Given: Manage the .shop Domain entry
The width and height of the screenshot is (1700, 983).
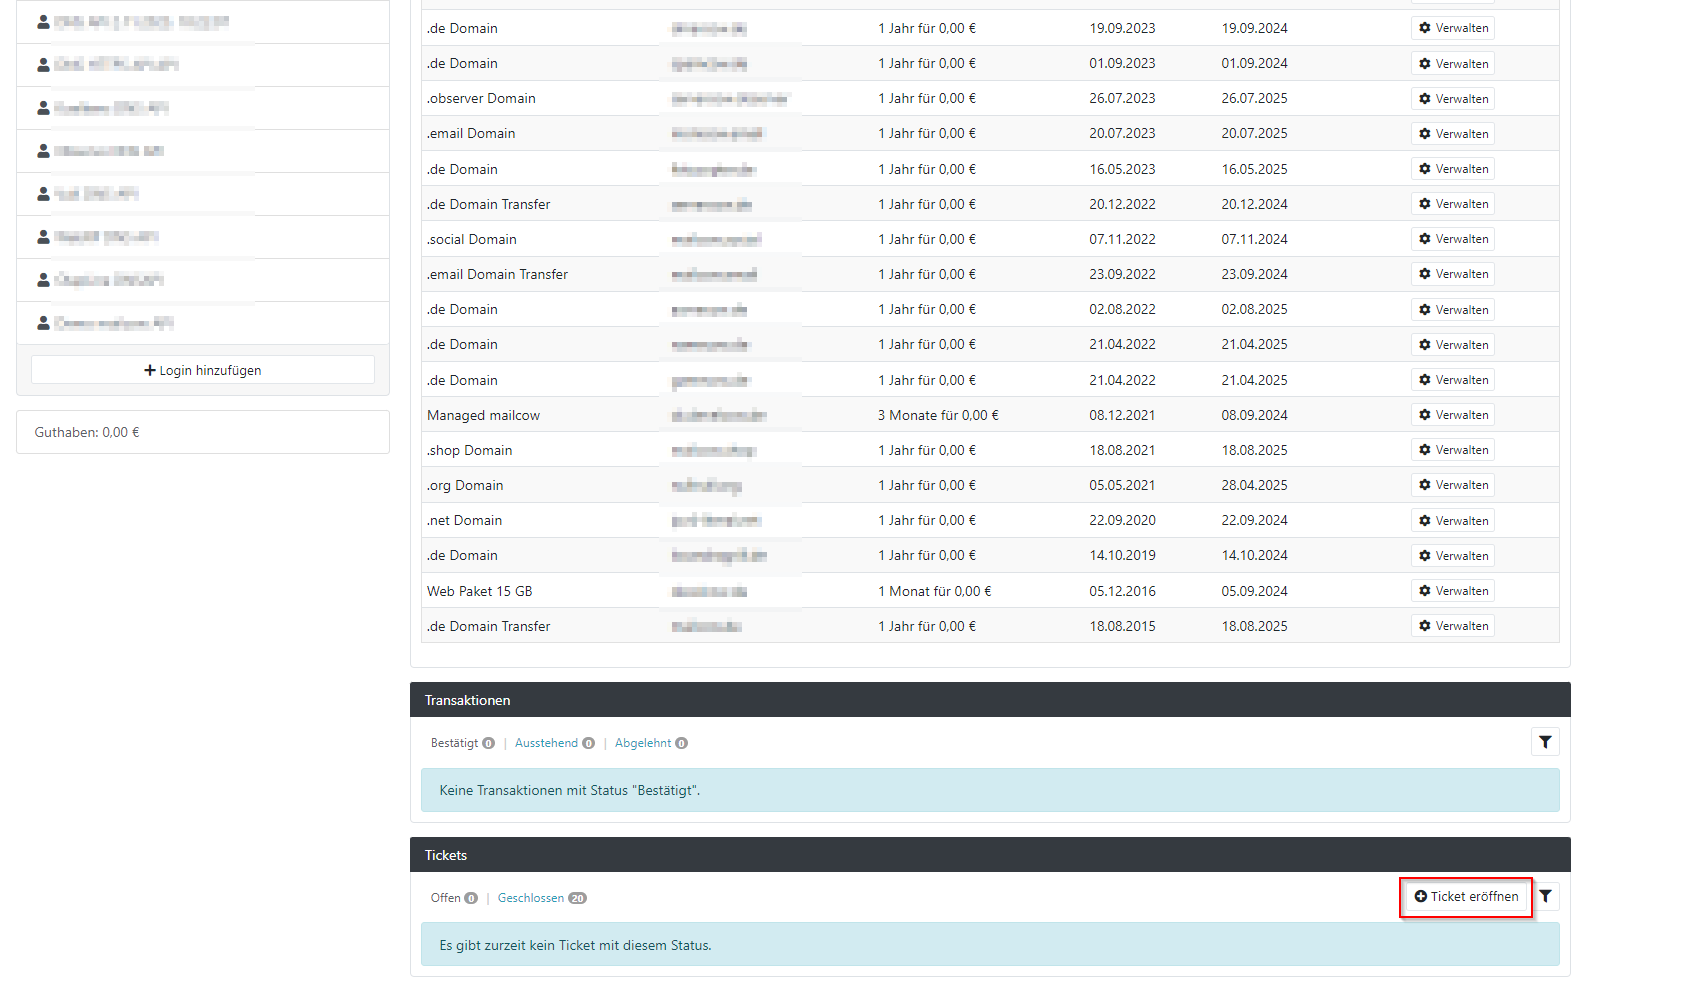Looking at the screenshot, I should [1453, 450].
